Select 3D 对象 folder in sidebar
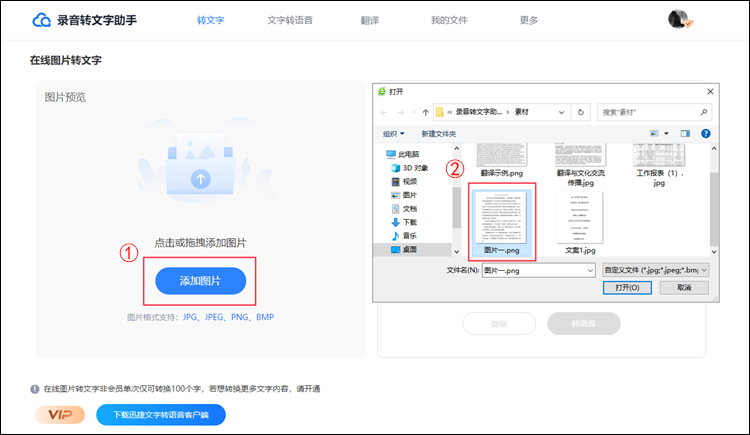Viewport: 750px width, 435px height. [409, 168]
